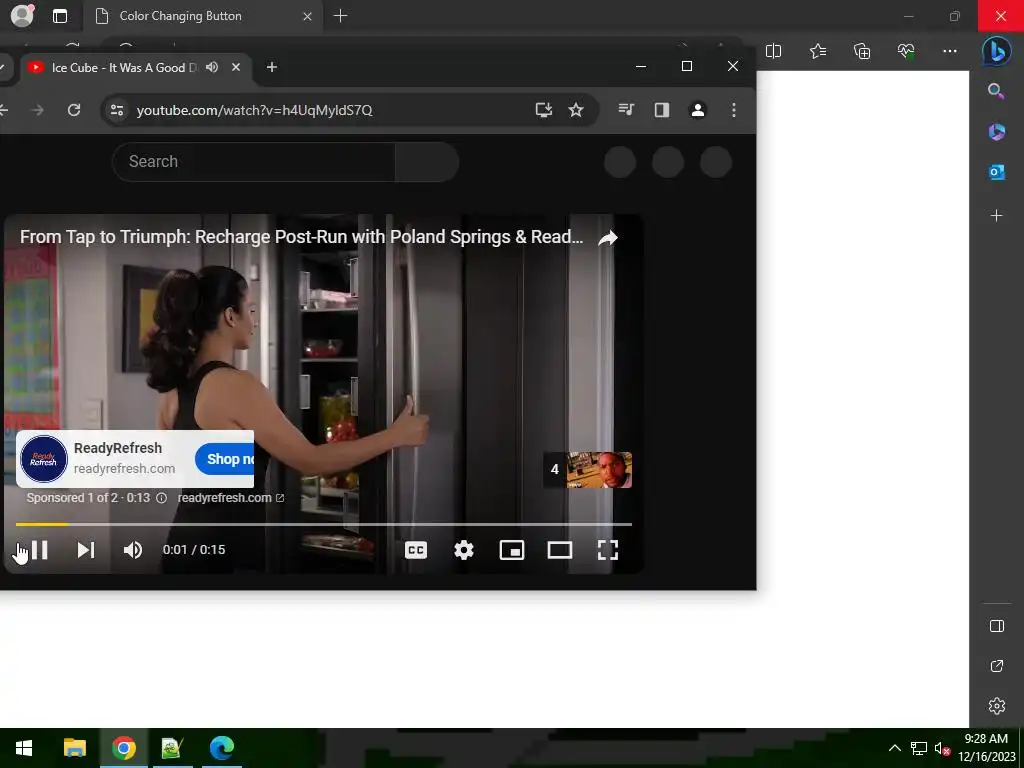Open a new Chrome tab
Image resolution: width=1024 pixels, height=768 pixels.
(x=272, y=67)
